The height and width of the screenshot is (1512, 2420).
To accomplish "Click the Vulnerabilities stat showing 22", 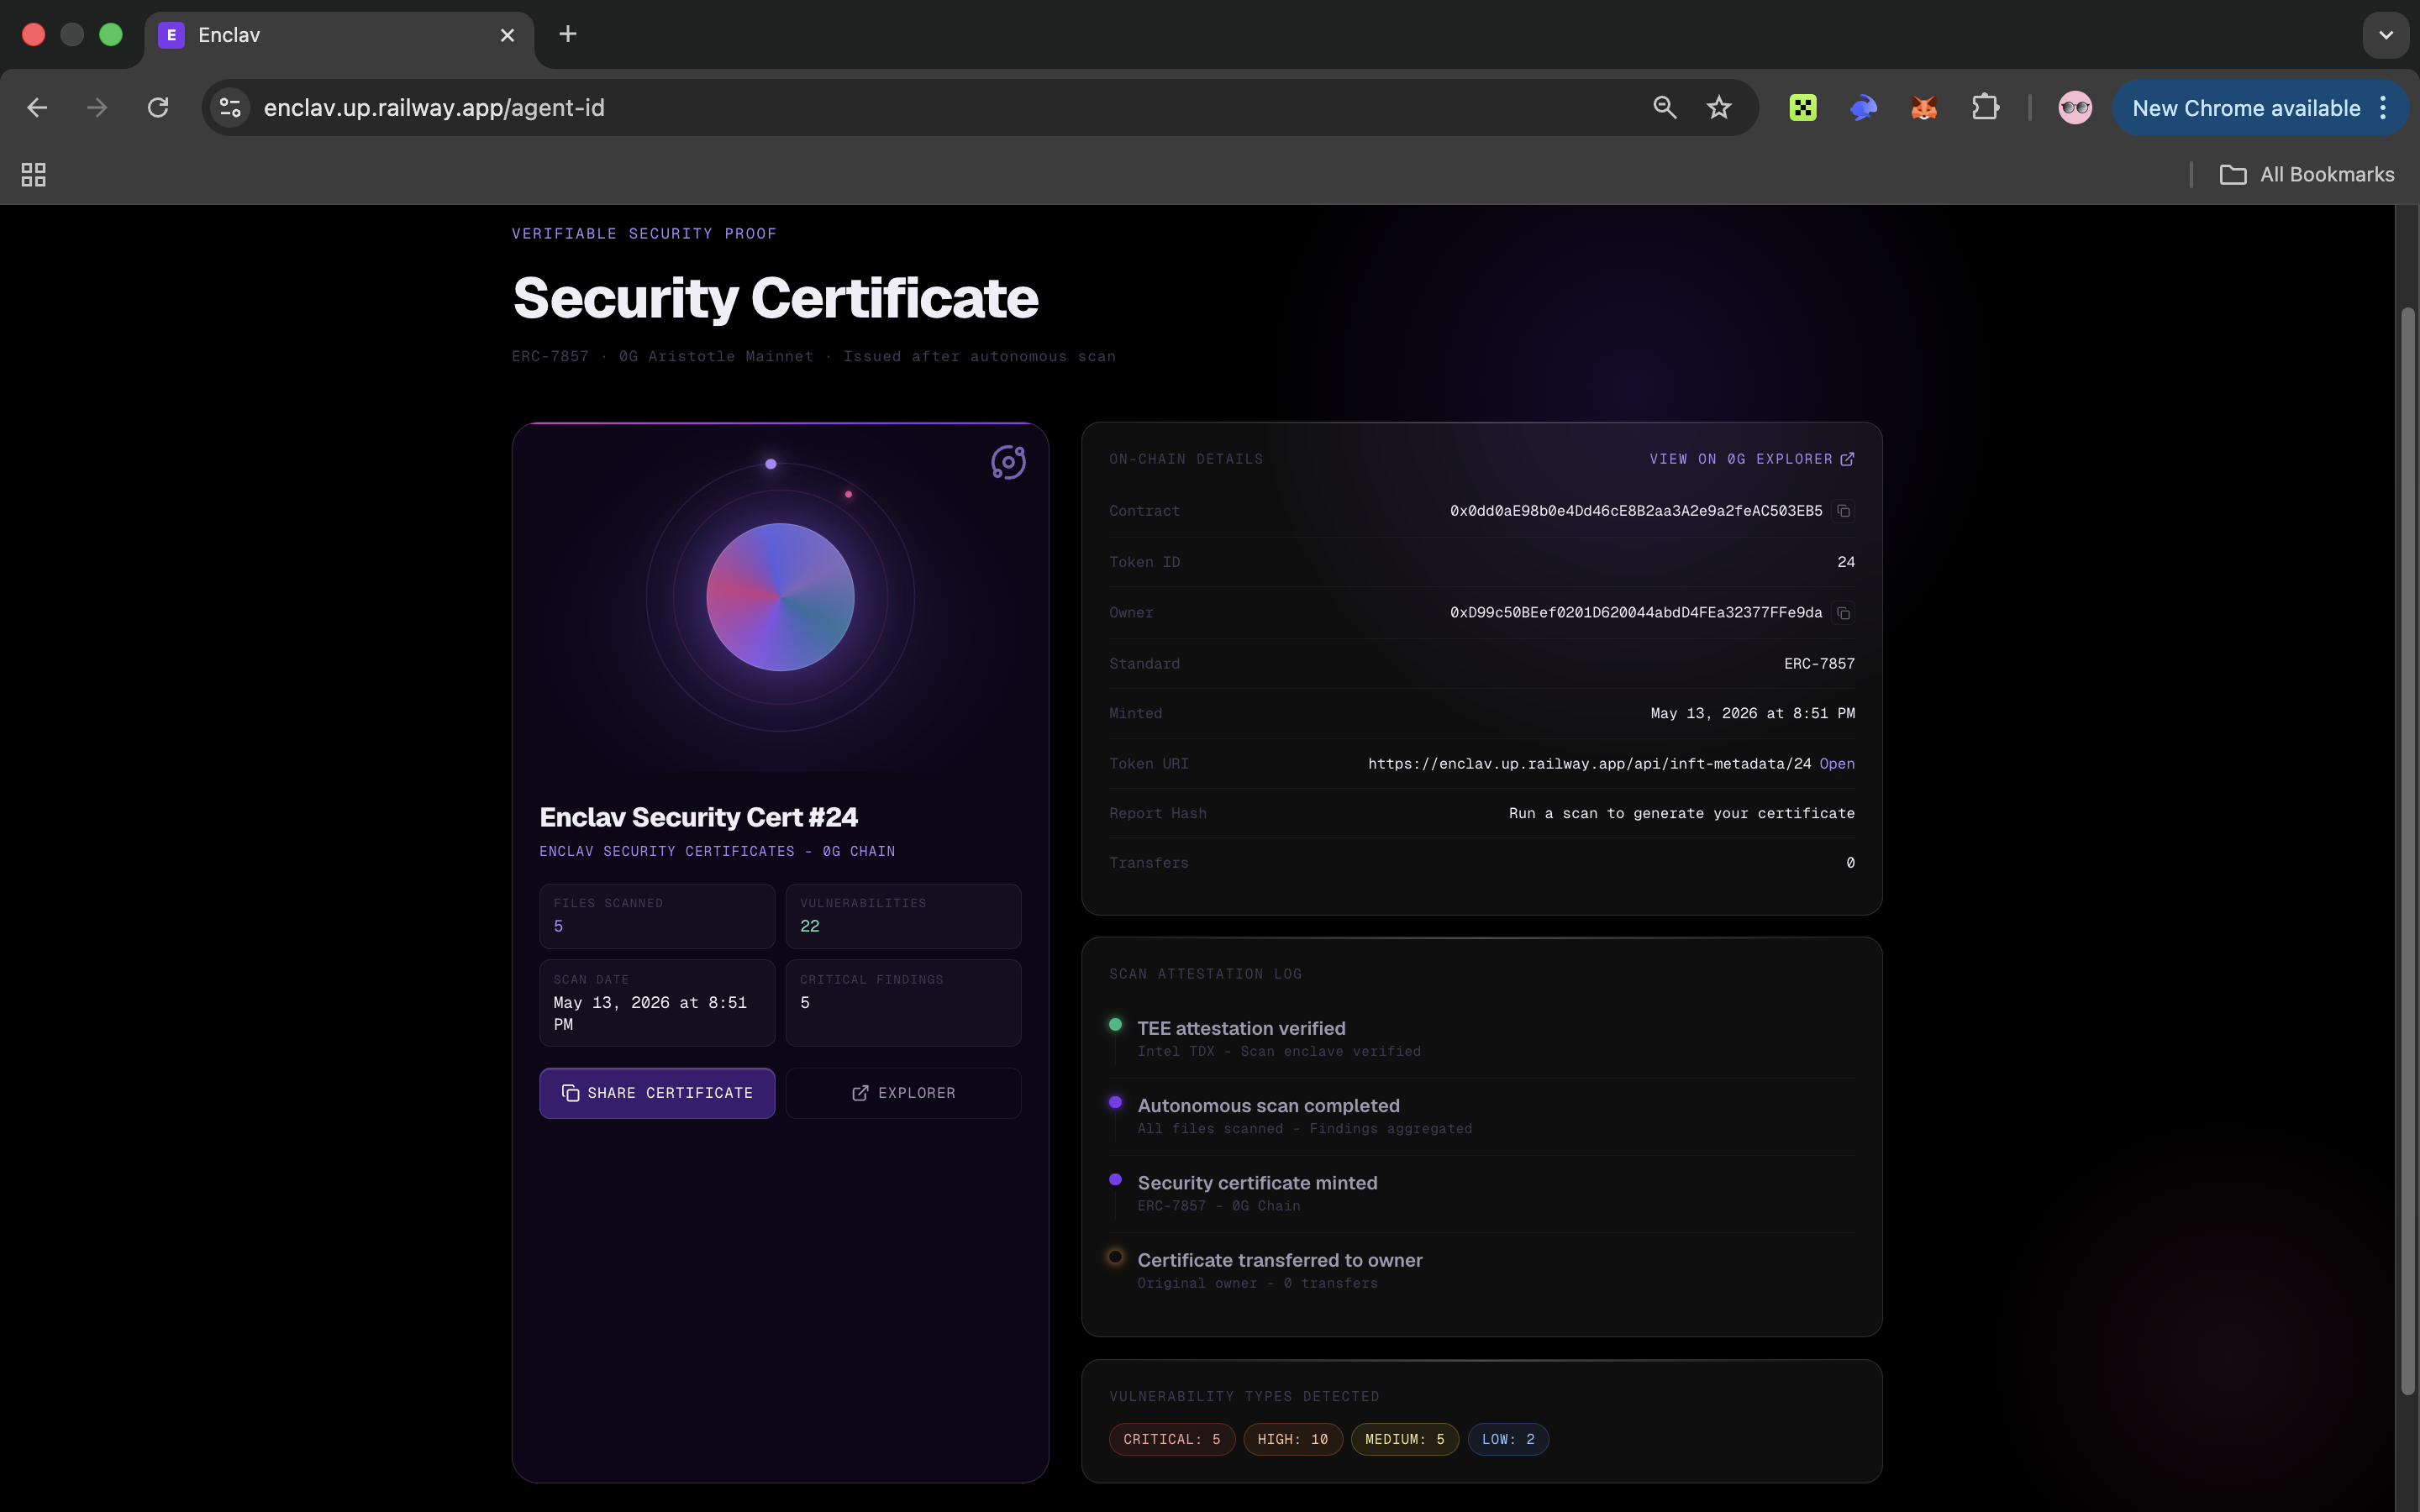I will click(x=903, y=916).
